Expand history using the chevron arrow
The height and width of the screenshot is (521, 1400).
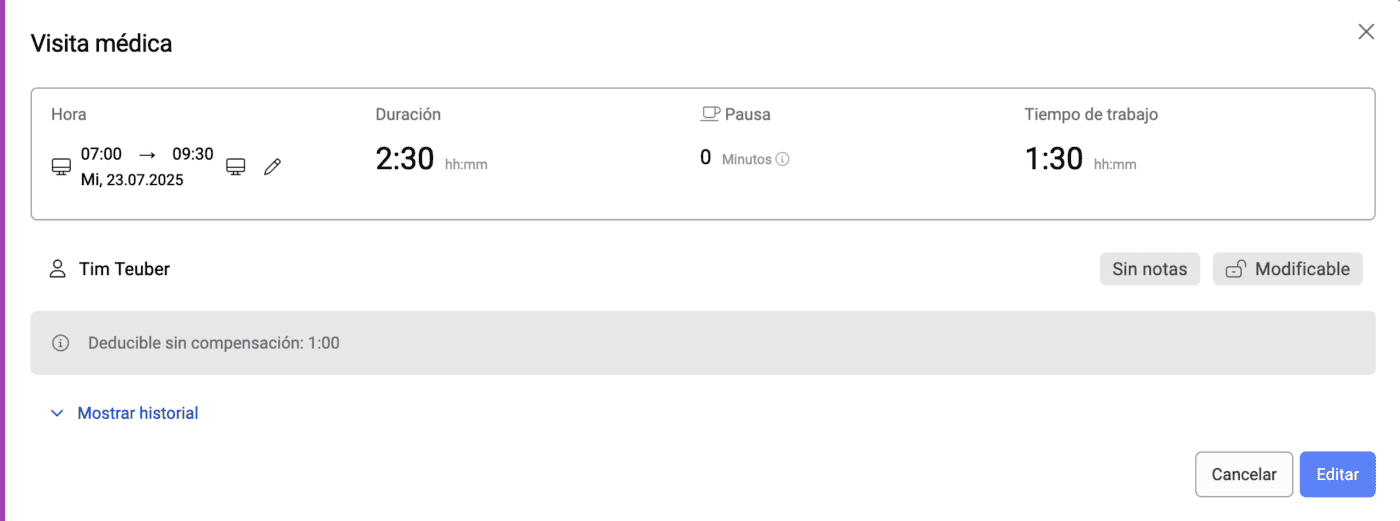pos(57,413)
